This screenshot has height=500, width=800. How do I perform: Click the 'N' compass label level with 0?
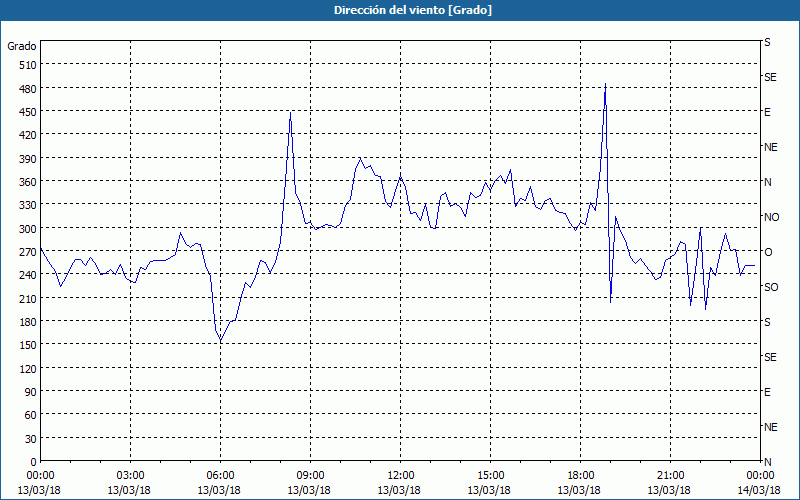coord(767,462)
